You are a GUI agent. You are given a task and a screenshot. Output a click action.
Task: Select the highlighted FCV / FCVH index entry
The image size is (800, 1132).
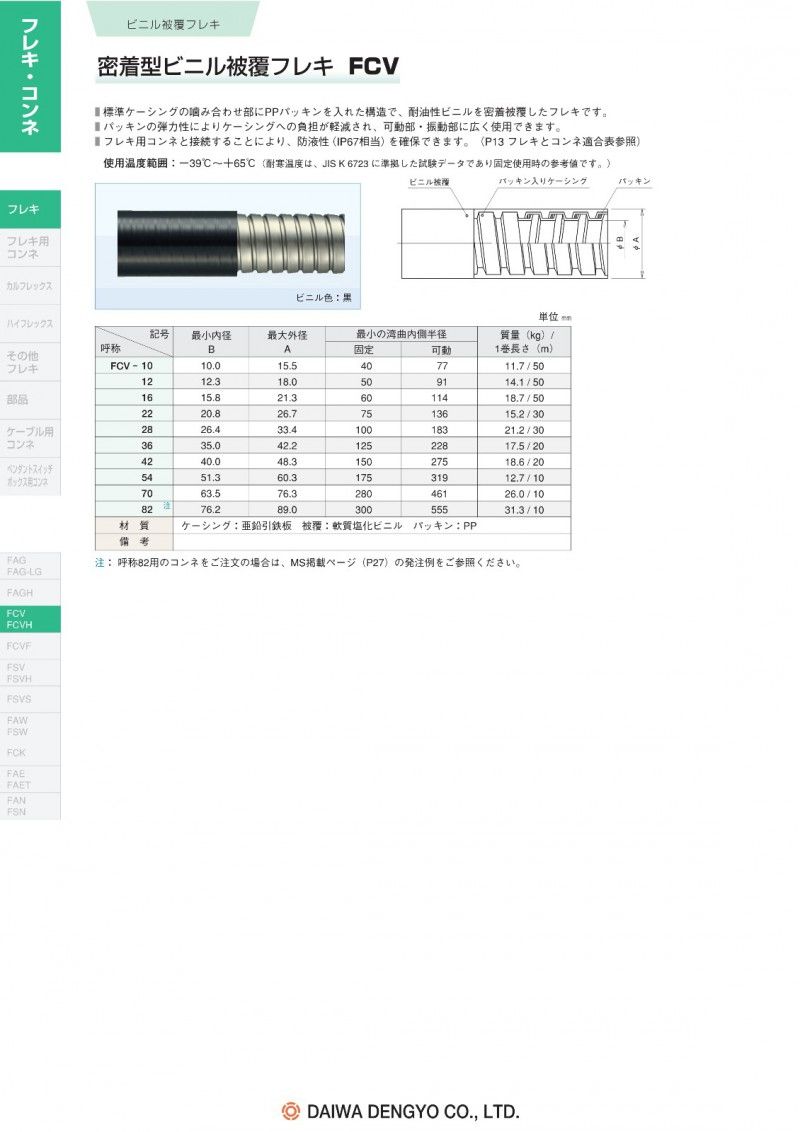[x=30, y=619]
